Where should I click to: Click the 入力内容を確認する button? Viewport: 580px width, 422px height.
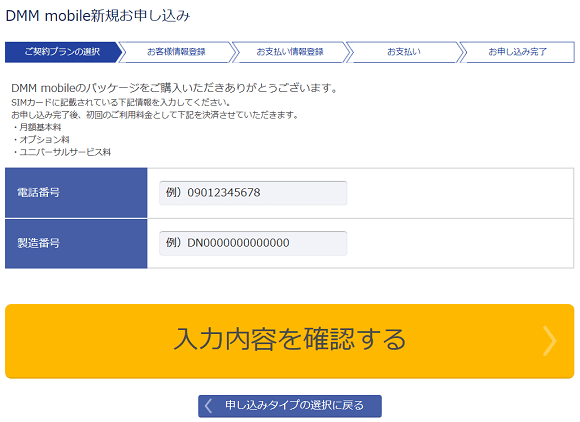point(290,341)
